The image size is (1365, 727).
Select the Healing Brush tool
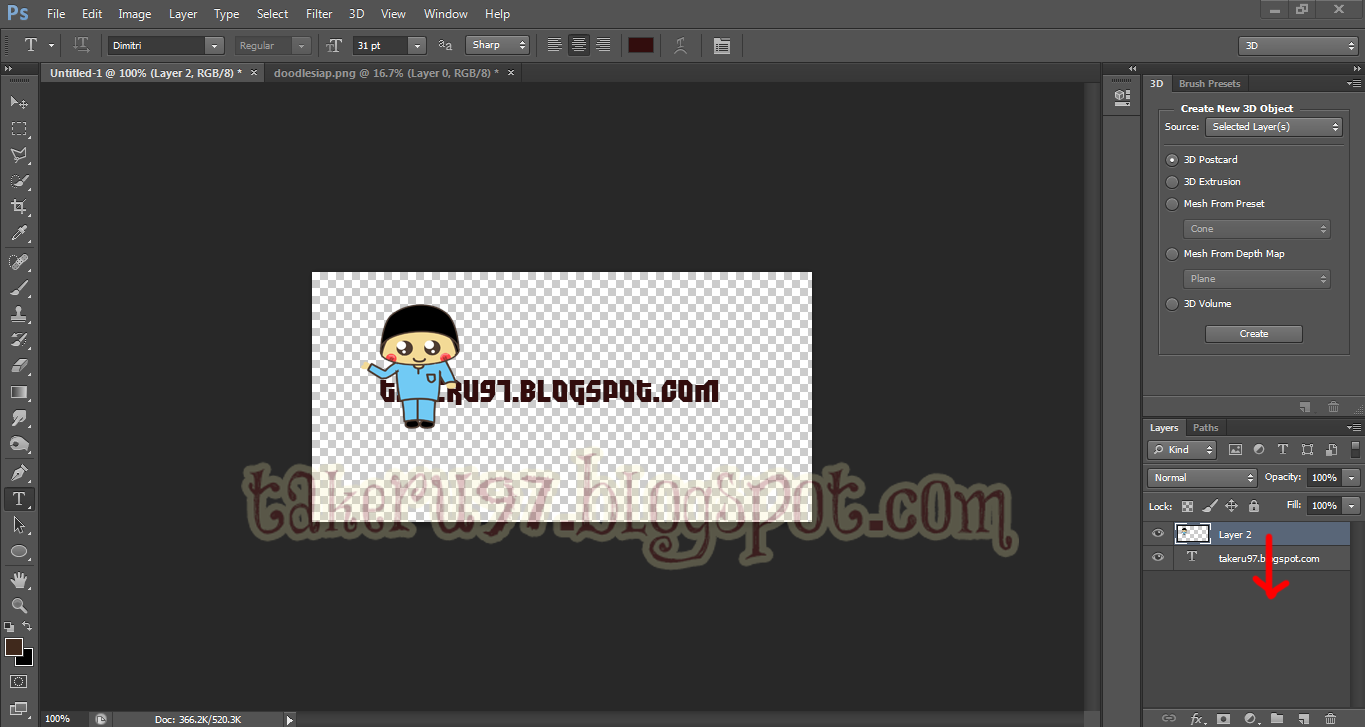point(19,262)
